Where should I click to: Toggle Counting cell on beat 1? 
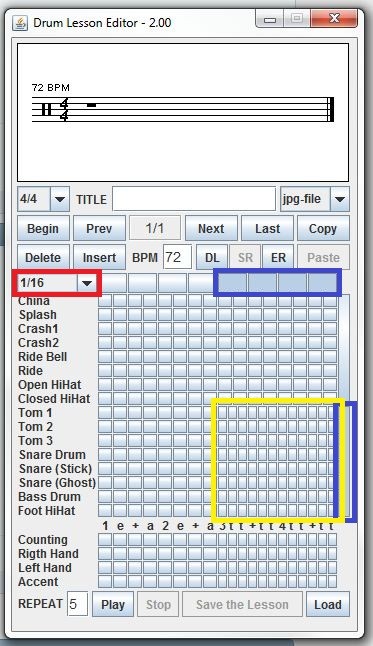[105, 540]
